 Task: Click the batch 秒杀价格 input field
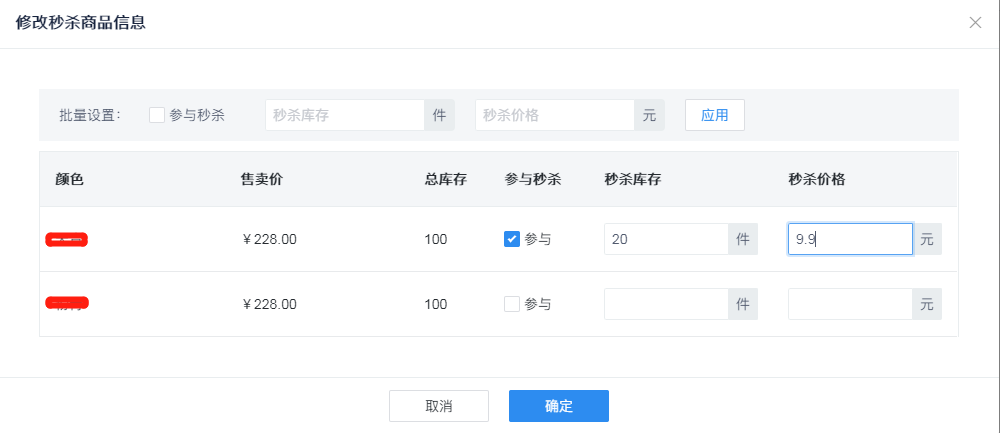pos(555,115)
